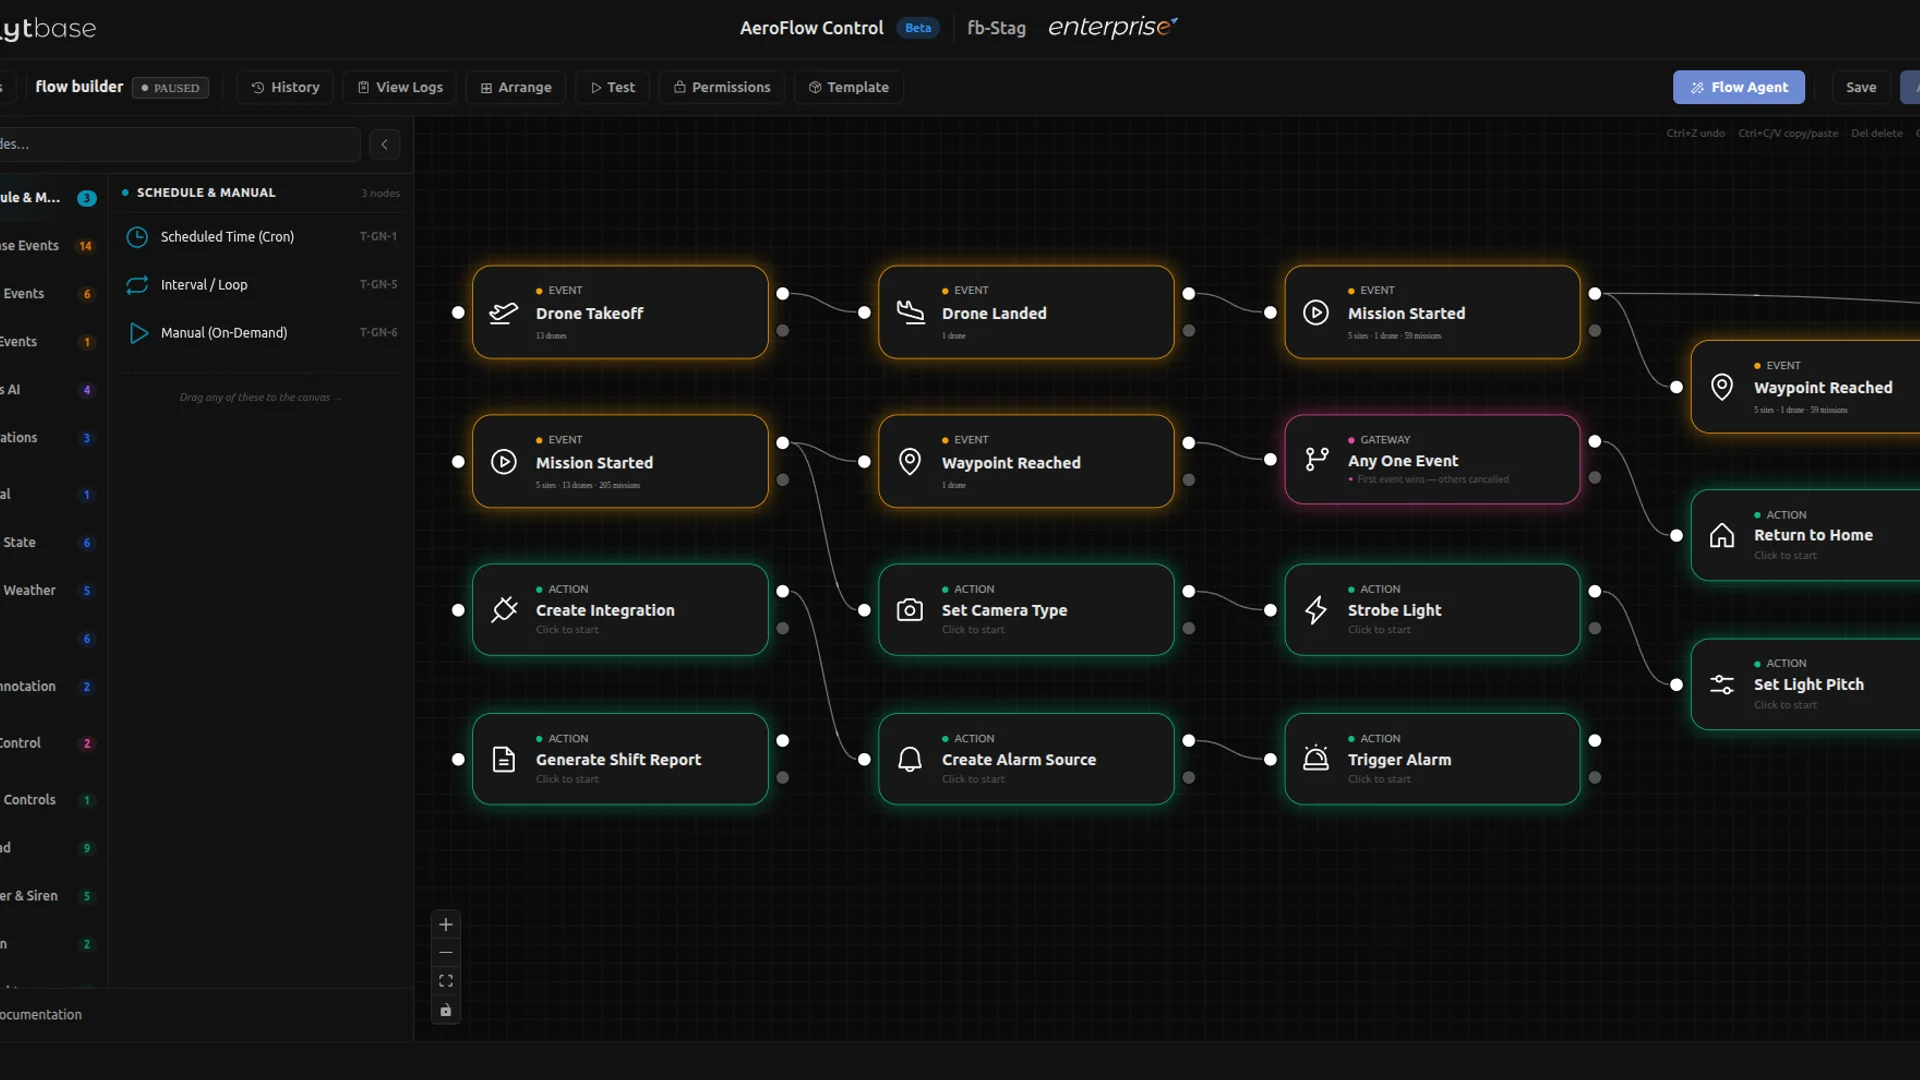Viewport: 1920px width, 1080px height.
Task: Zoom out the canvas with minus button
Action: [446, 953]
